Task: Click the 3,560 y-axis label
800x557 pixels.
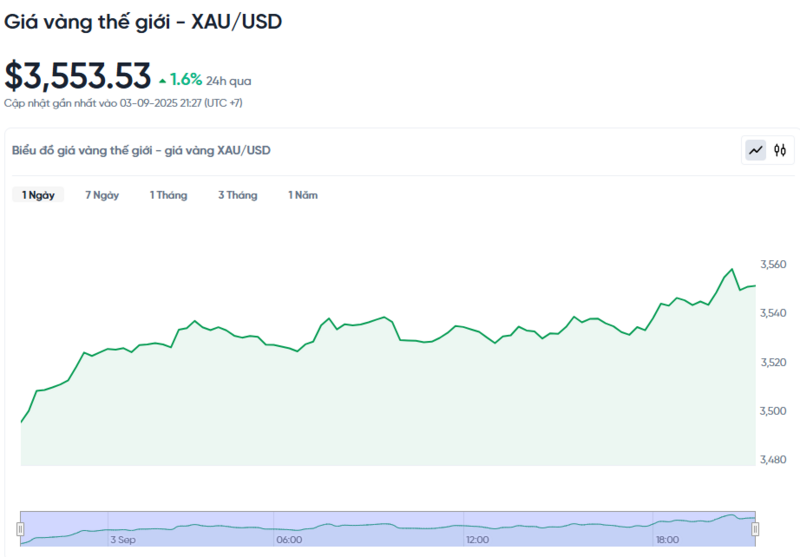Action: click(773, 265)
